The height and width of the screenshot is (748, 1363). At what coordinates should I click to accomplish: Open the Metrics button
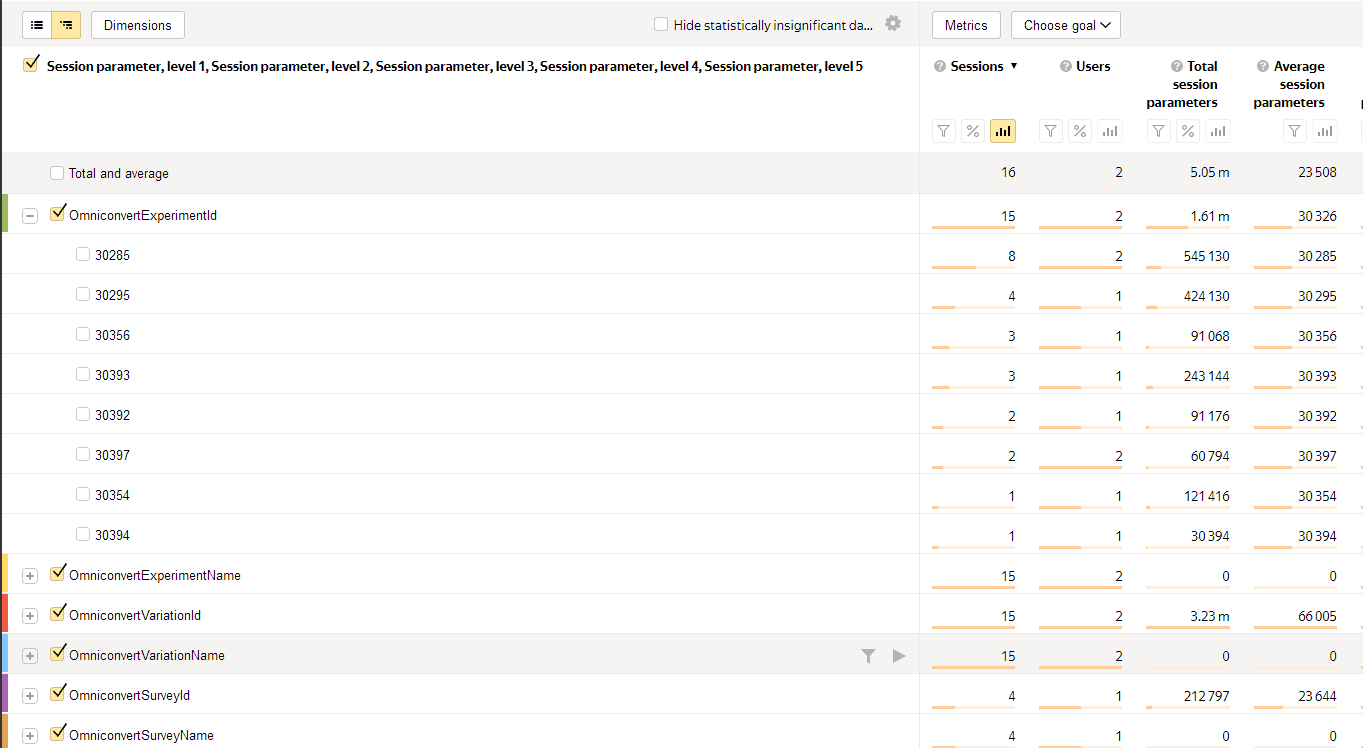click(966, 25)
